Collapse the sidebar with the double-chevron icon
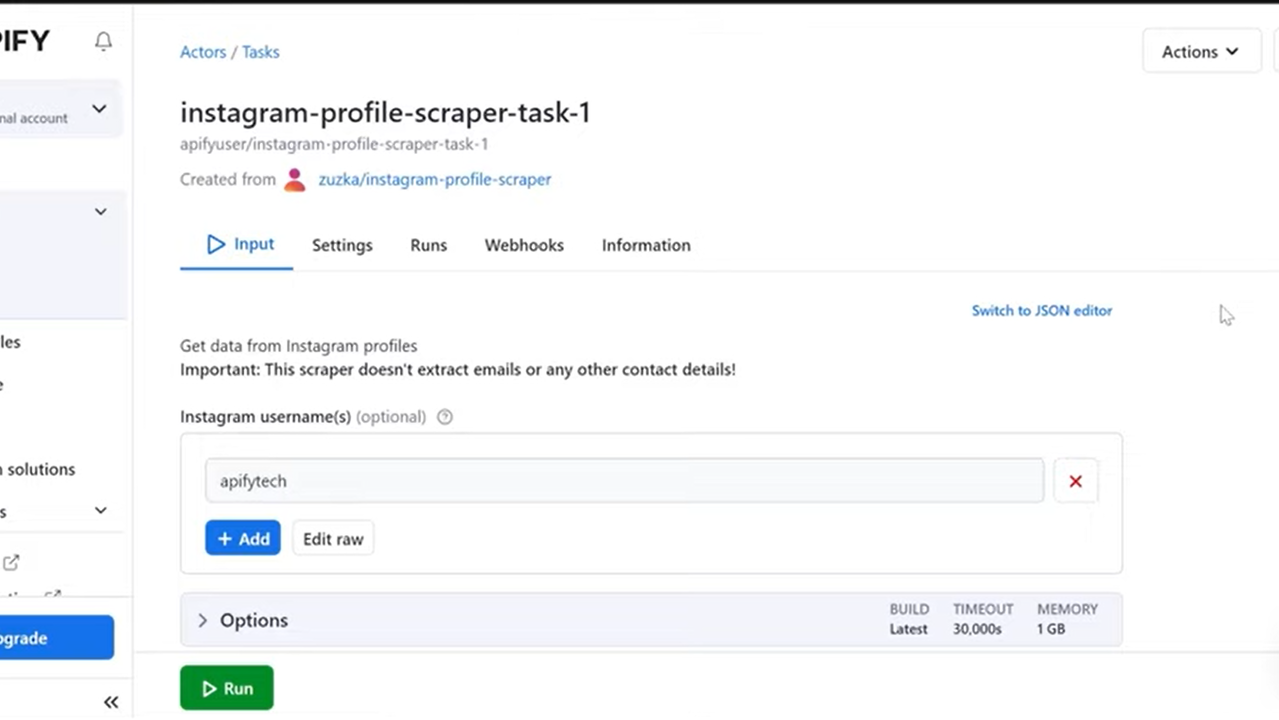 (x=110, y=701)
